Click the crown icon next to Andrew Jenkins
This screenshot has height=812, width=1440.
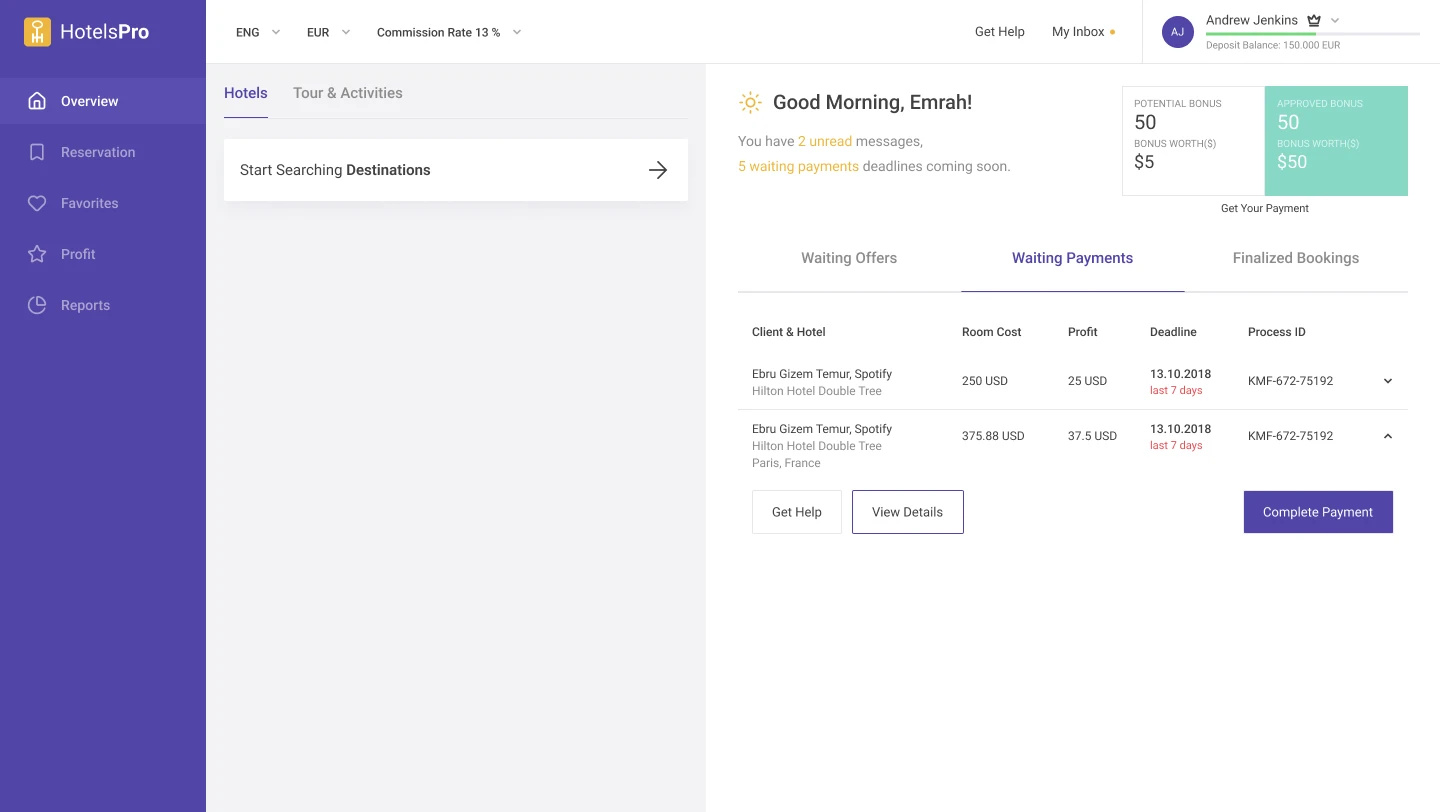(x=1314, y=20)
